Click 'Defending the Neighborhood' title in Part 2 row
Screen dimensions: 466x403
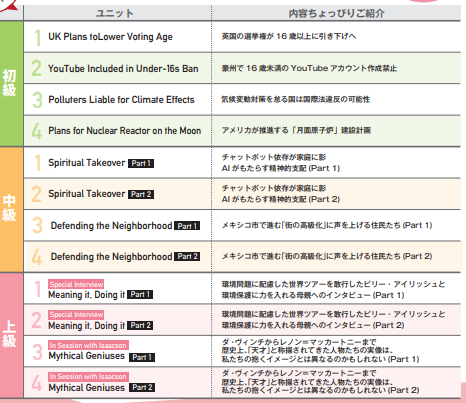pos(111,257)
